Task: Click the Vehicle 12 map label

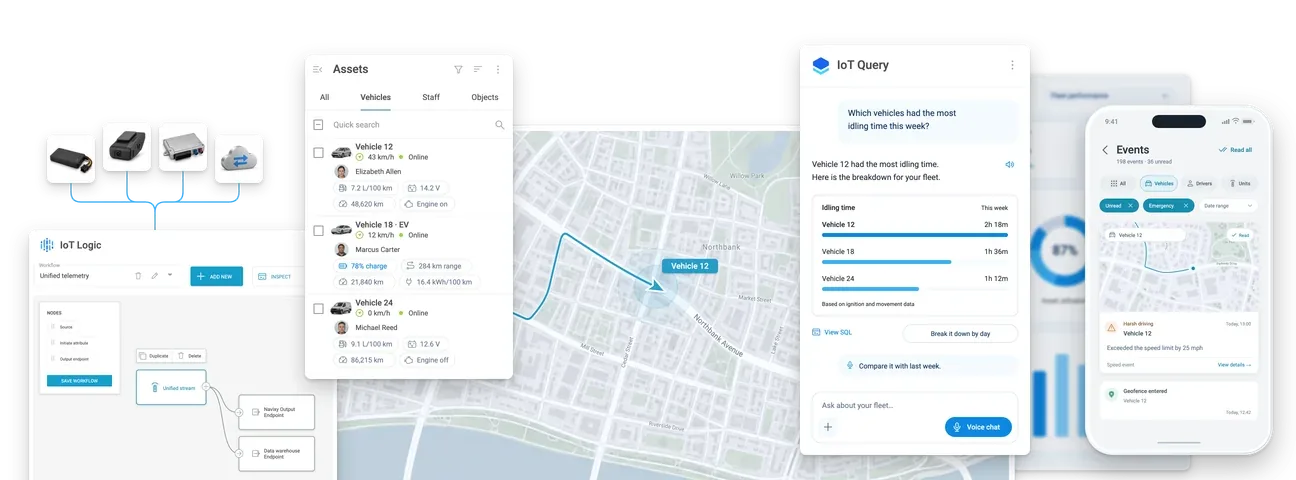Action: [689, 266]
